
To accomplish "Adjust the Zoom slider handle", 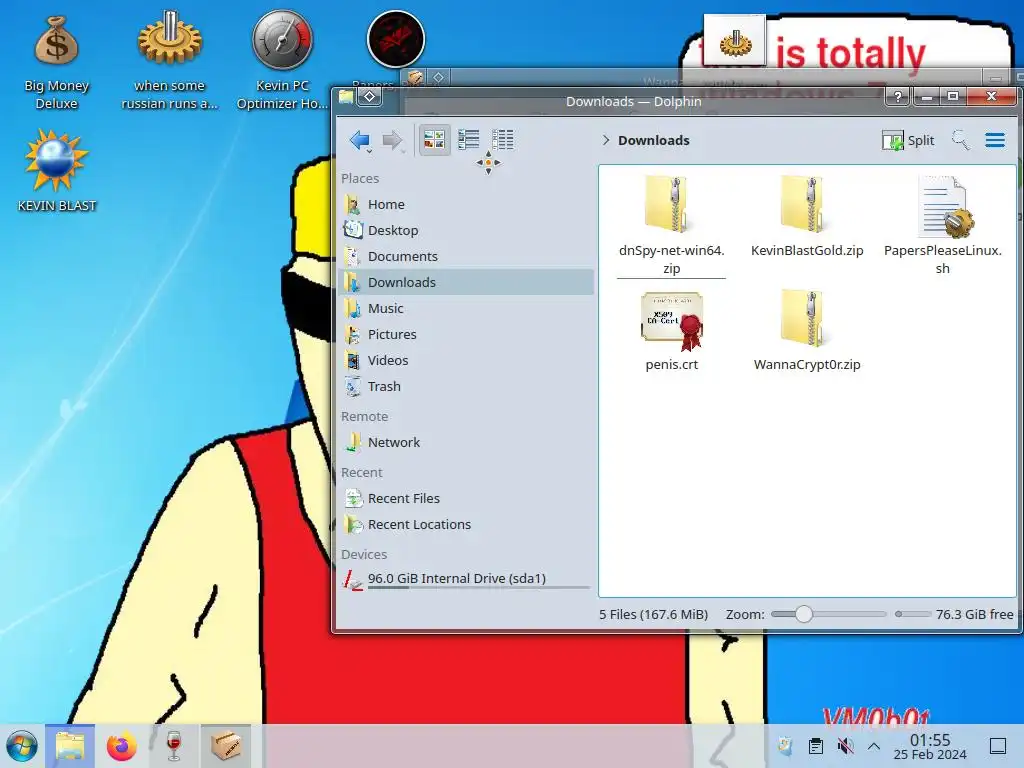I will point(803,614).
